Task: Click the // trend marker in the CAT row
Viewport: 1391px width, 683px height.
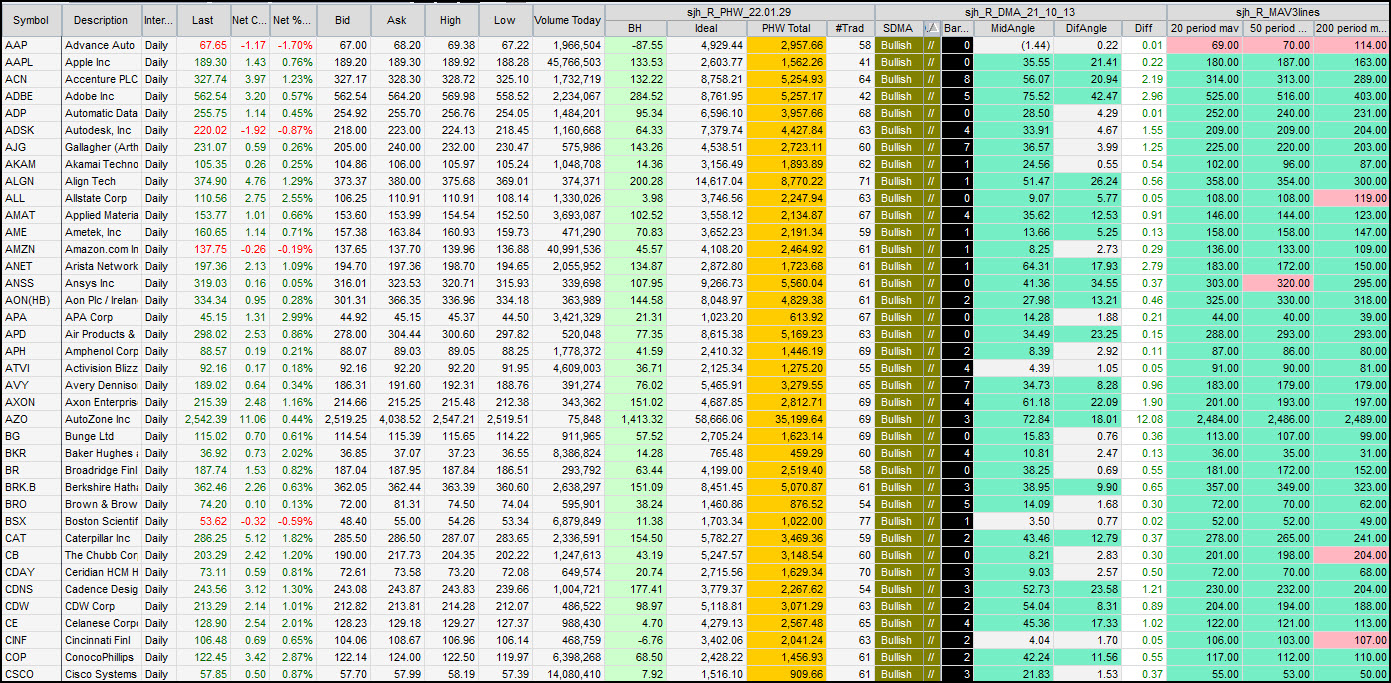Action: 931,538
